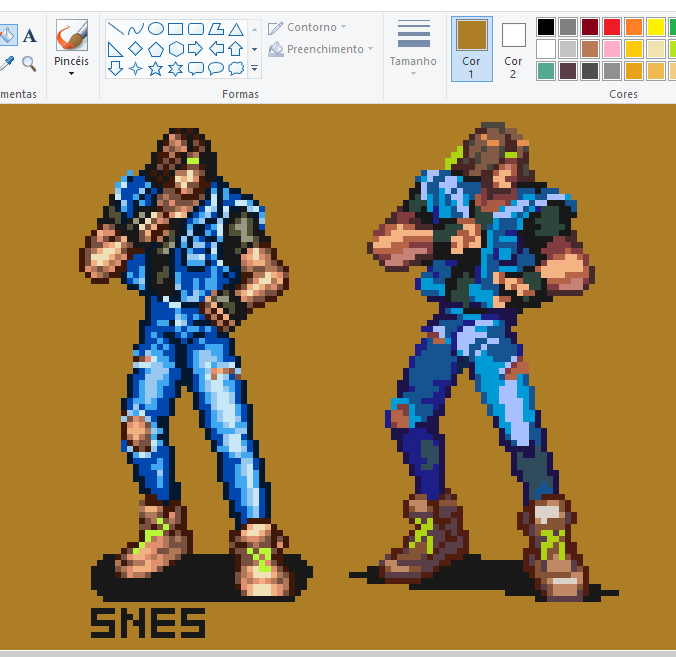Activate the Cor 2 background color
676x657 pixels.
pos(513,49)
